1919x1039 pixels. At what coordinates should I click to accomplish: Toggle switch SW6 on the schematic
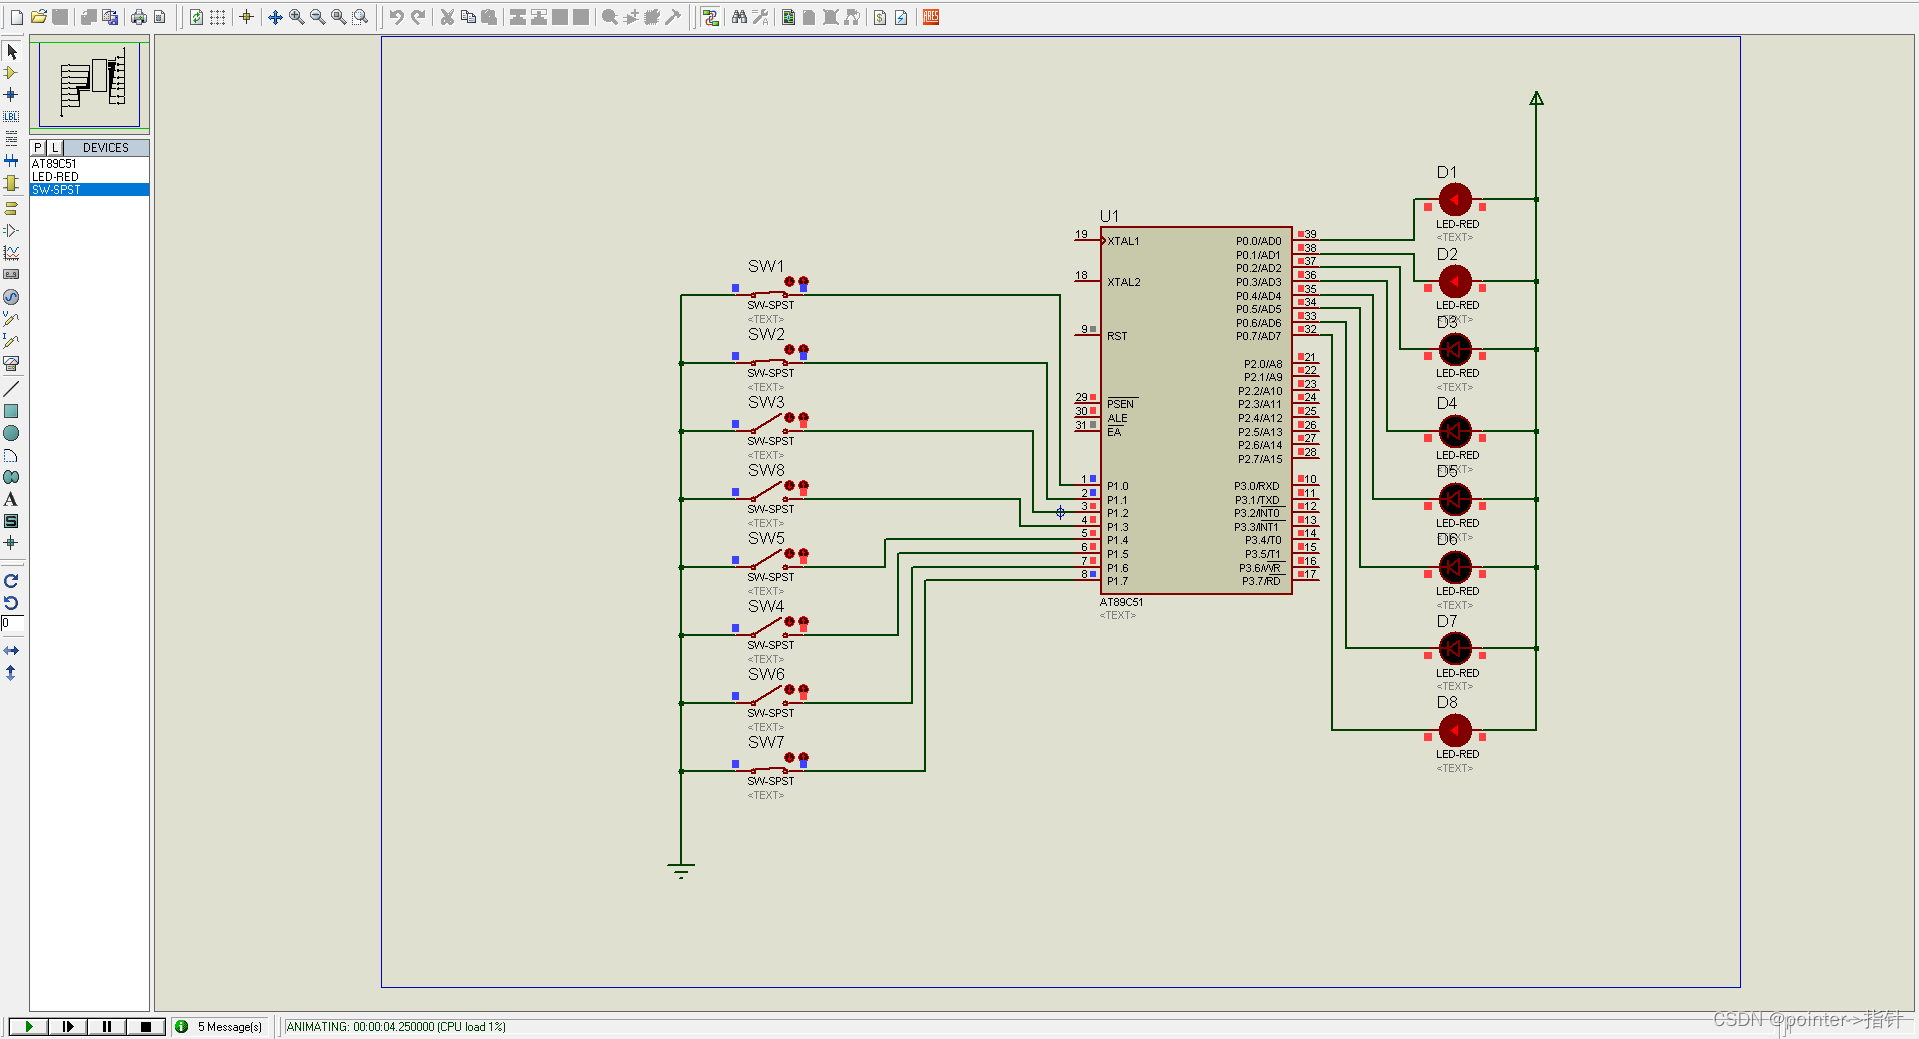769,699
